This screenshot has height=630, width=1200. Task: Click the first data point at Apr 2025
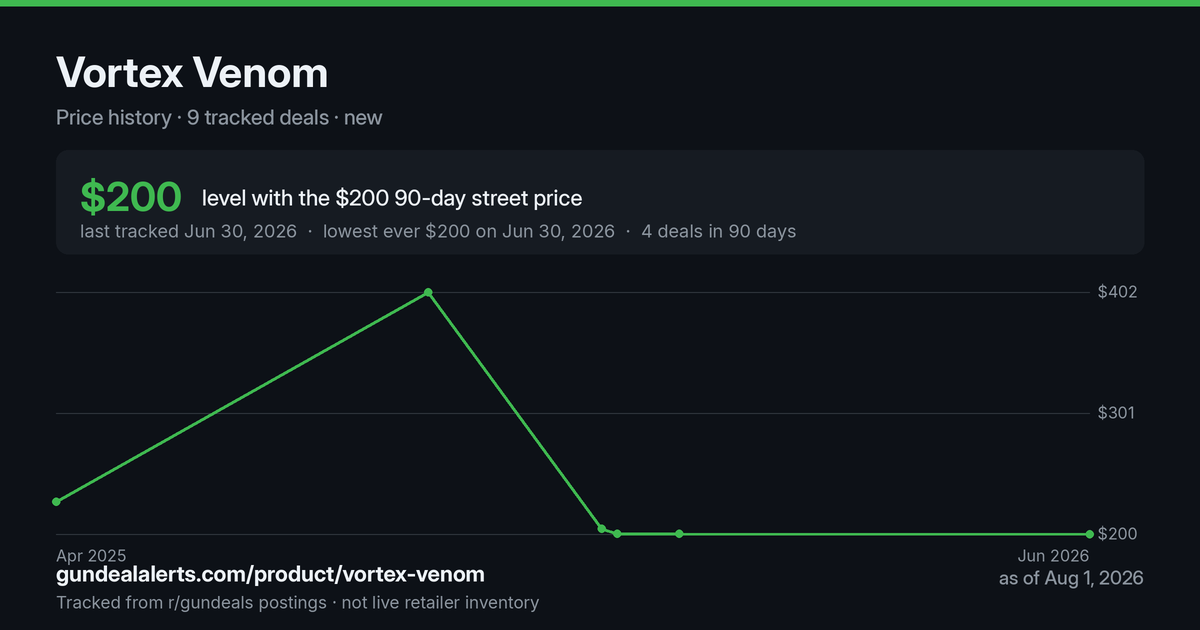coord(56,501)
